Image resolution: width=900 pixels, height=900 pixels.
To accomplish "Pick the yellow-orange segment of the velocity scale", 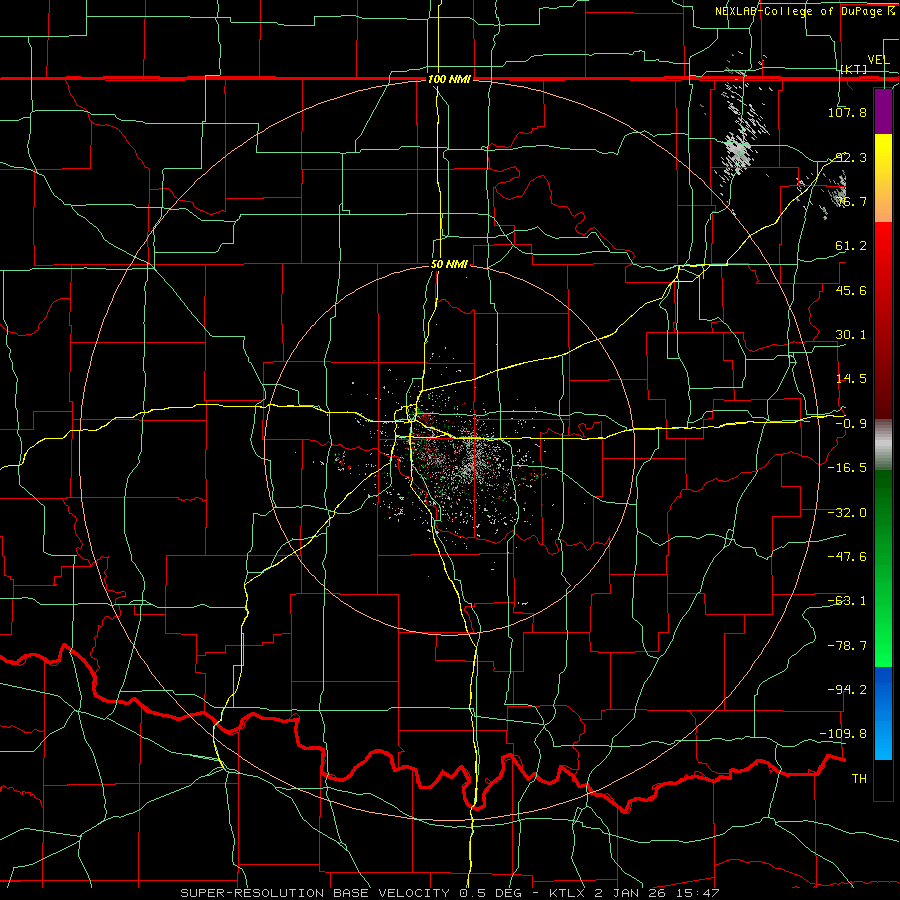I will tap(883, 178).
